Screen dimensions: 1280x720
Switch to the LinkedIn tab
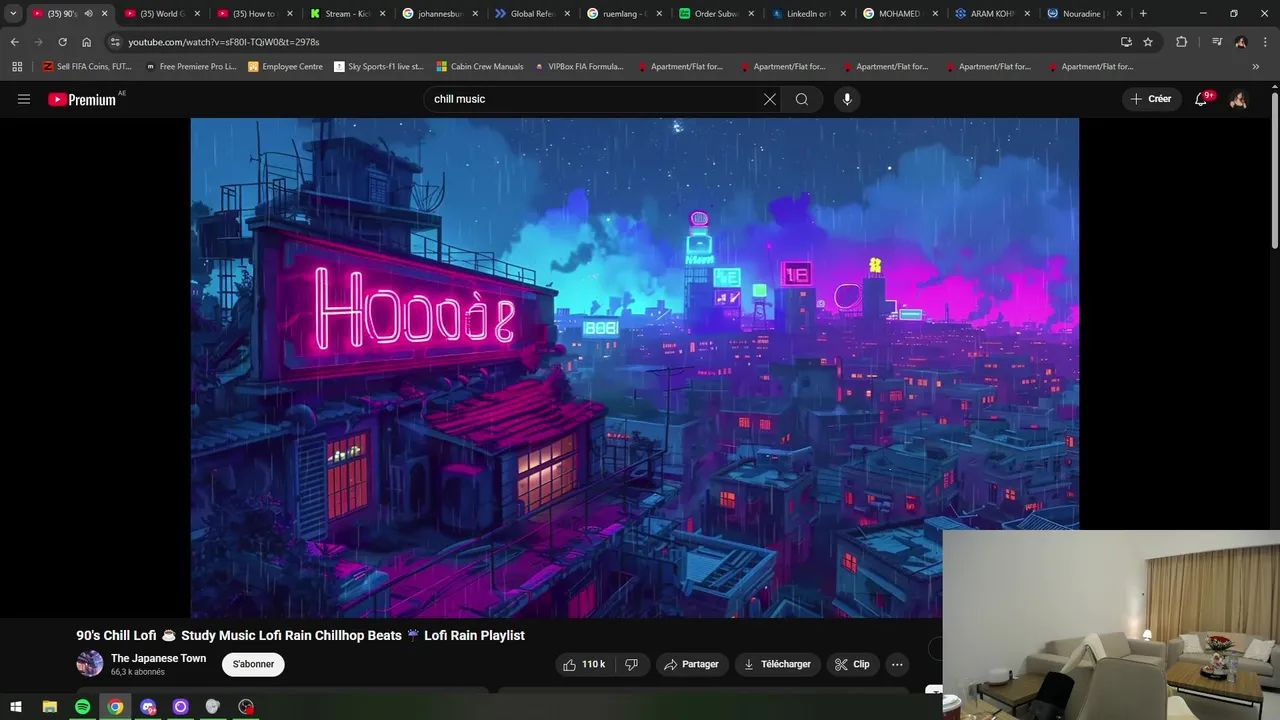(811, 14)
